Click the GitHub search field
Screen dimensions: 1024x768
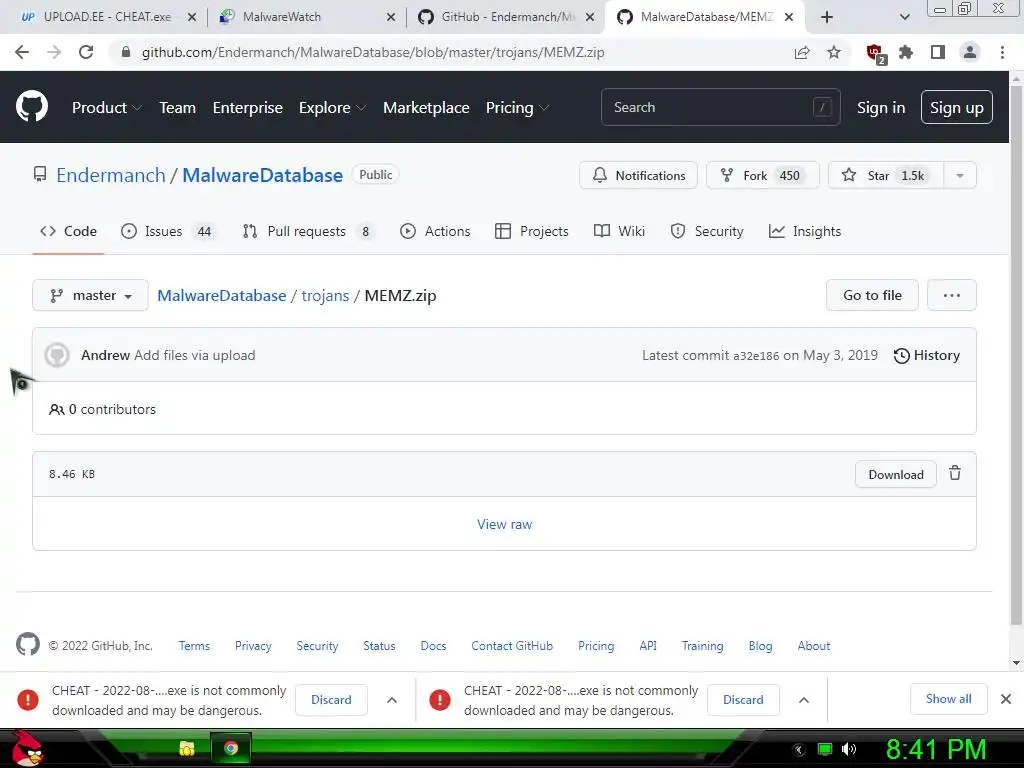[720, 107]
